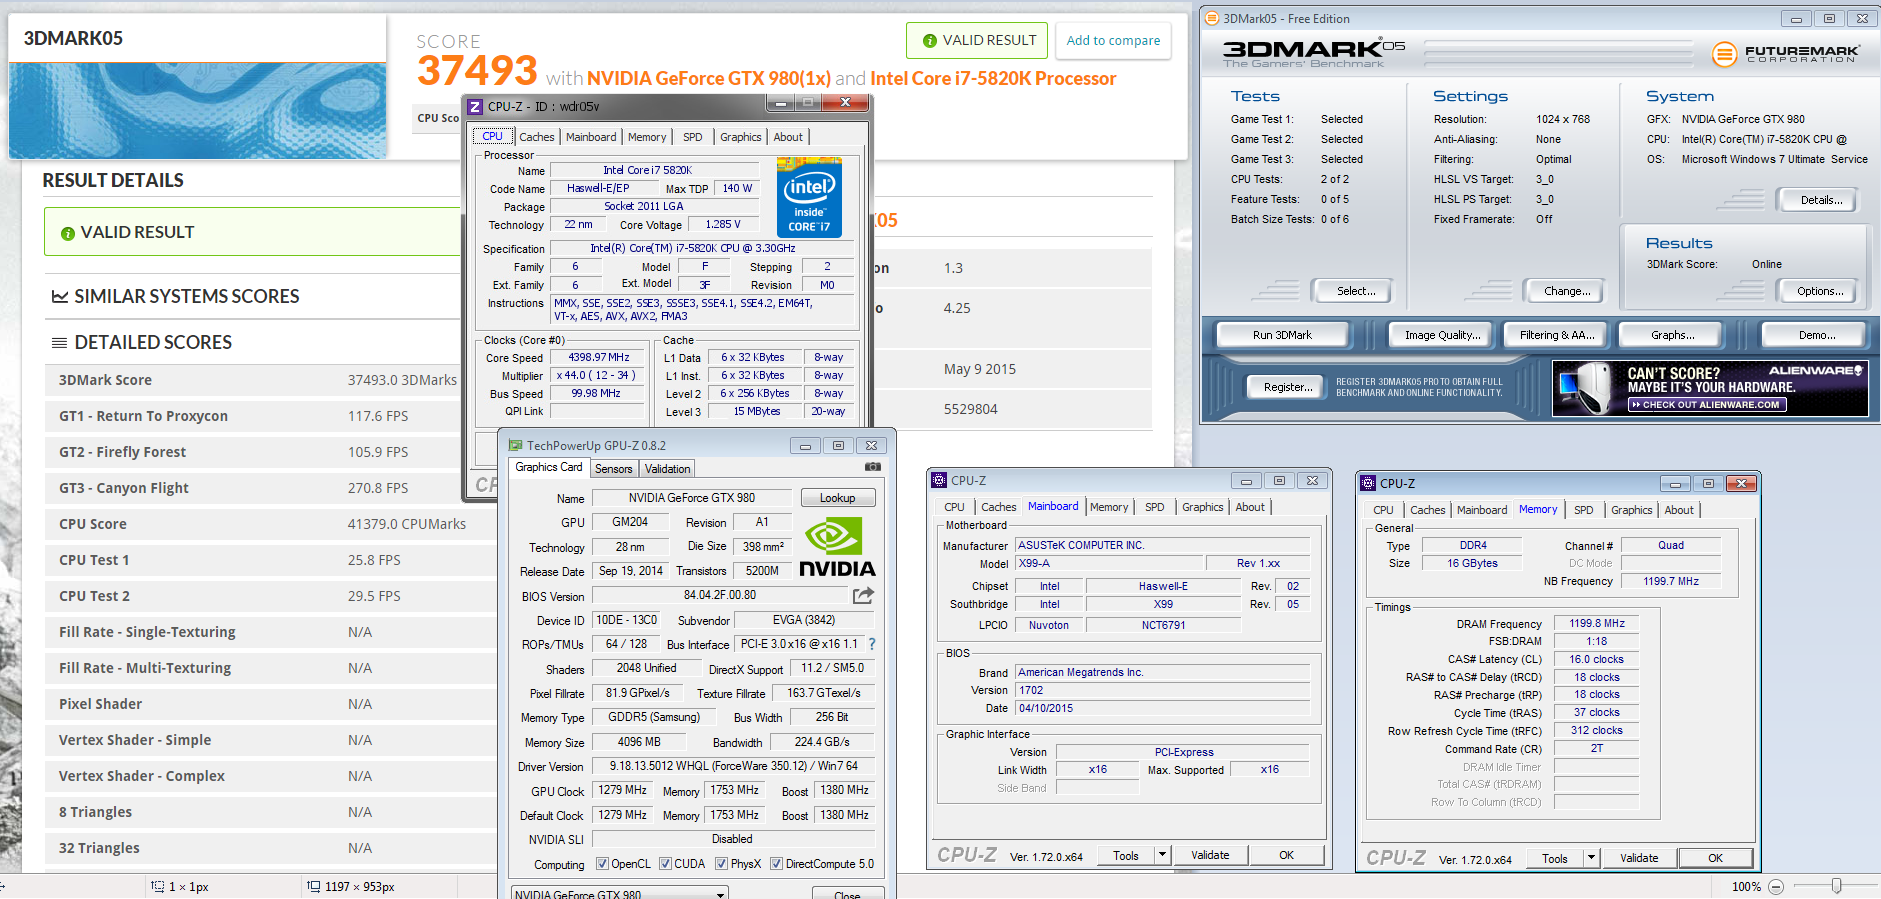Click the GPU-Z title bar icon
Viewport: 1881px width, 899px height.
pos(516,445)
